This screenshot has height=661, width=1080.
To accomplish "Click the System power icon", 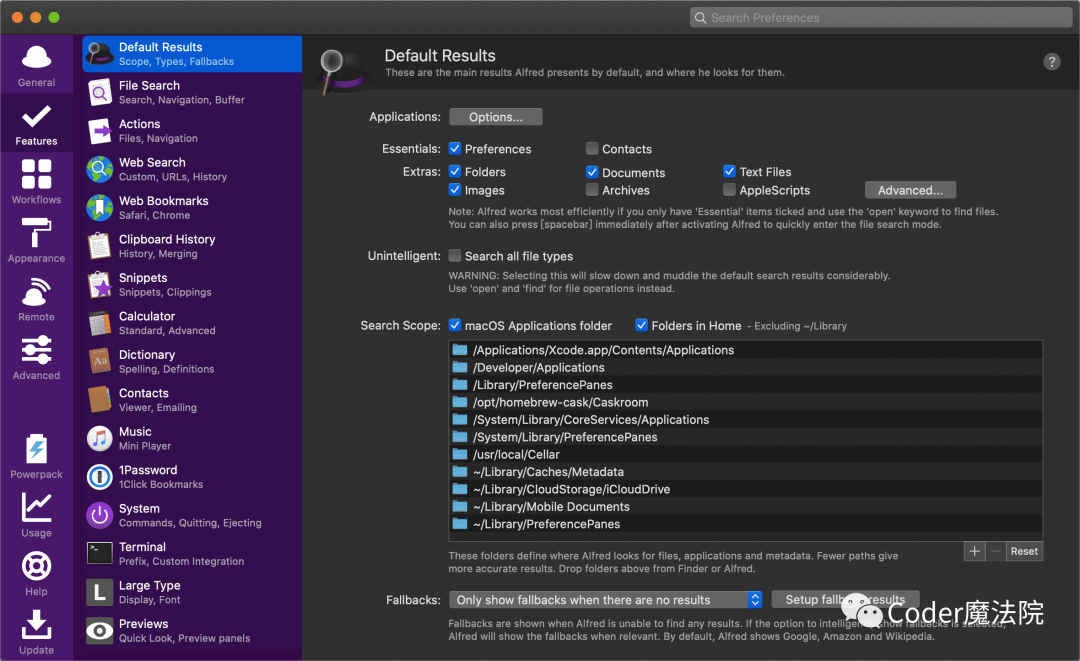I will point(100,515).
